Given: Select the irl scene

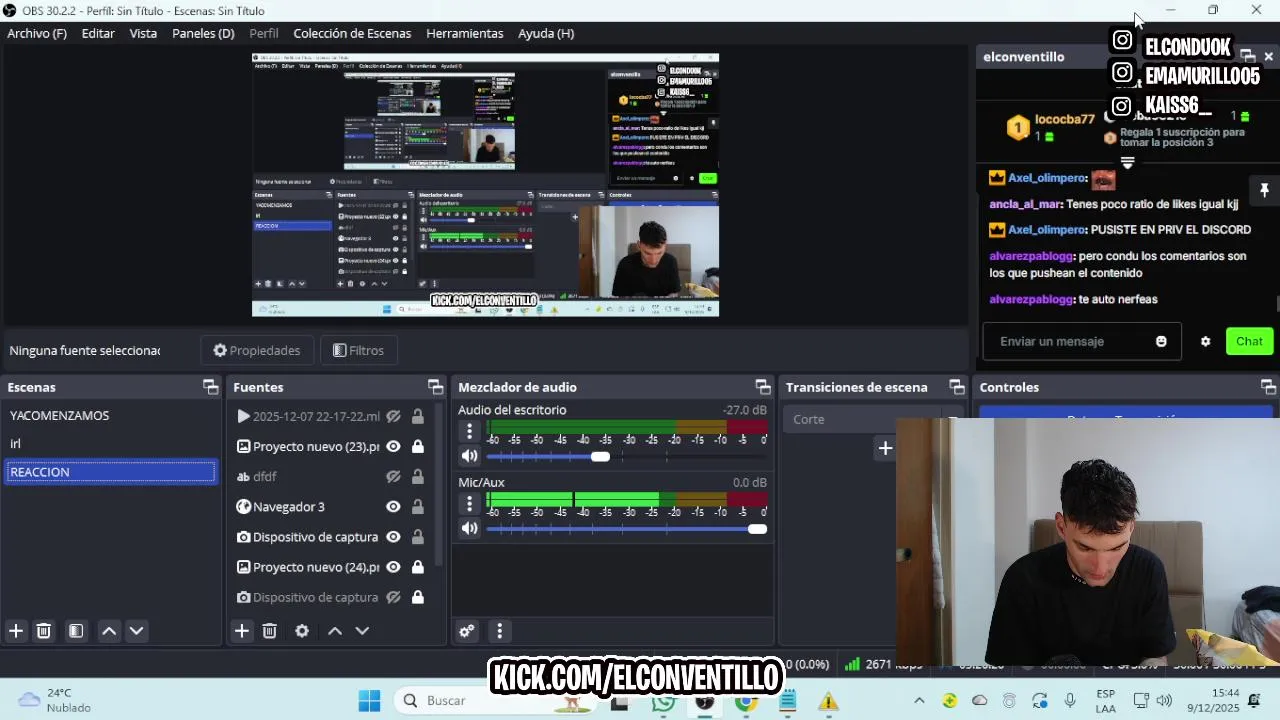Looking at the screenshot, I should [111, 443].
